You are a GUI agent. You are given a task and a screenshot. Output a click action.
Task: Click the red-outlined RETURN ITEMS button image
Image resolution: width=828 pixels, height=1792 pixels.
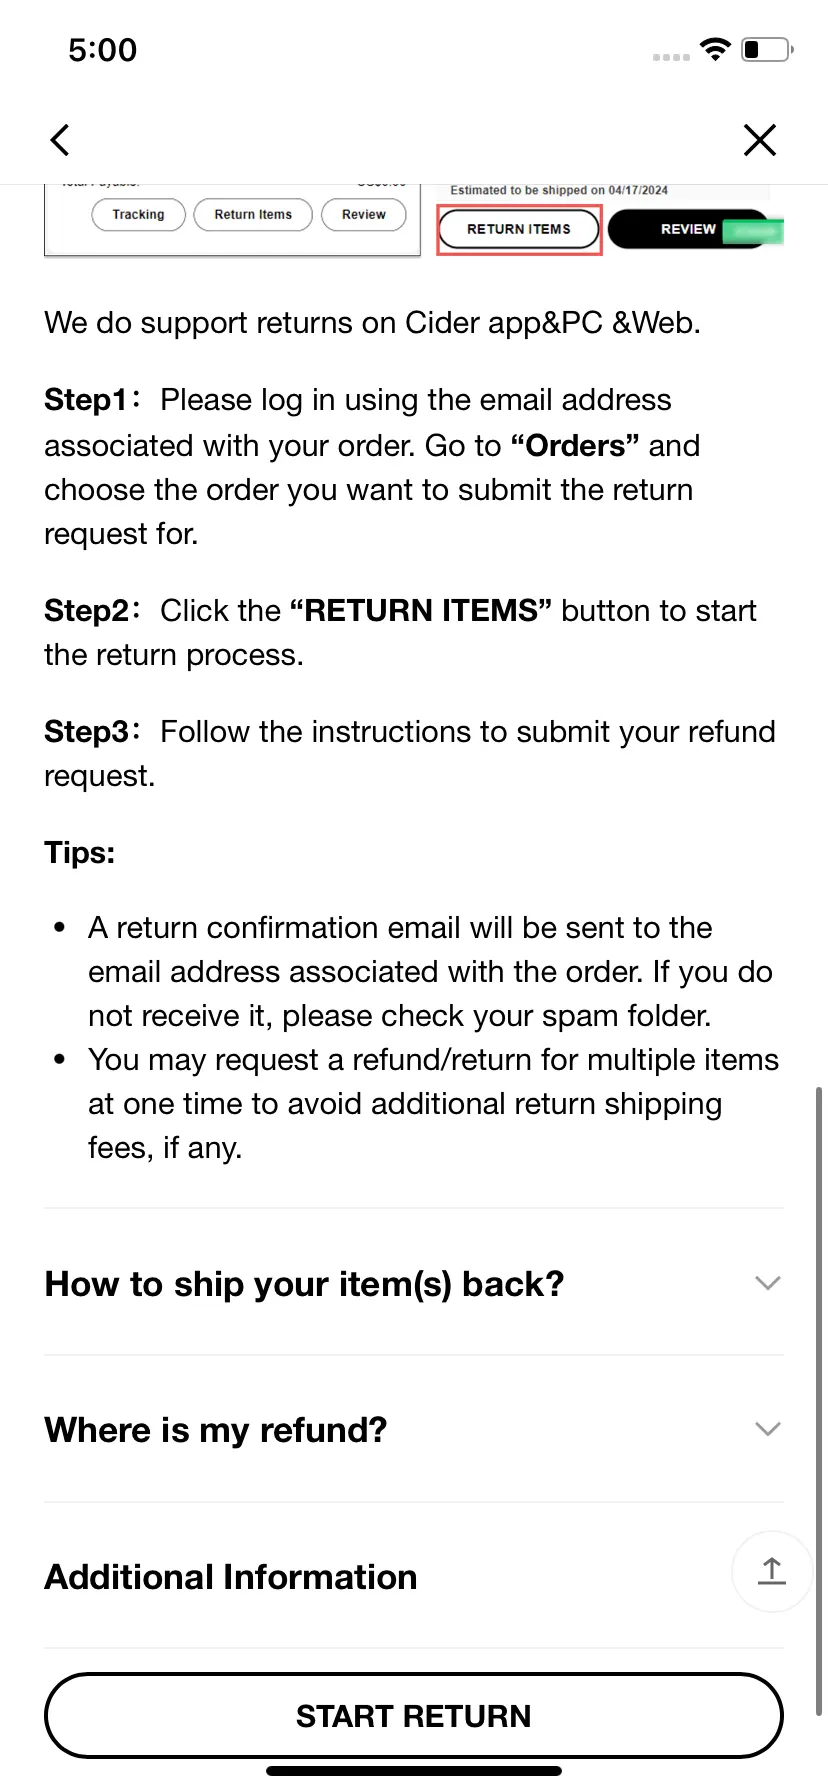519,229
